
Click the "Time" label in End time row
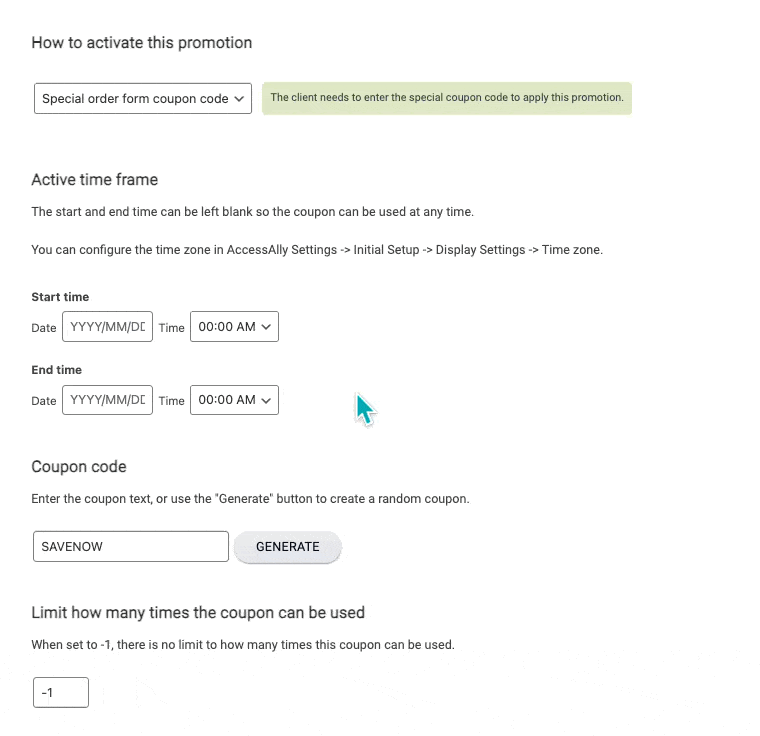coord(171,401)
